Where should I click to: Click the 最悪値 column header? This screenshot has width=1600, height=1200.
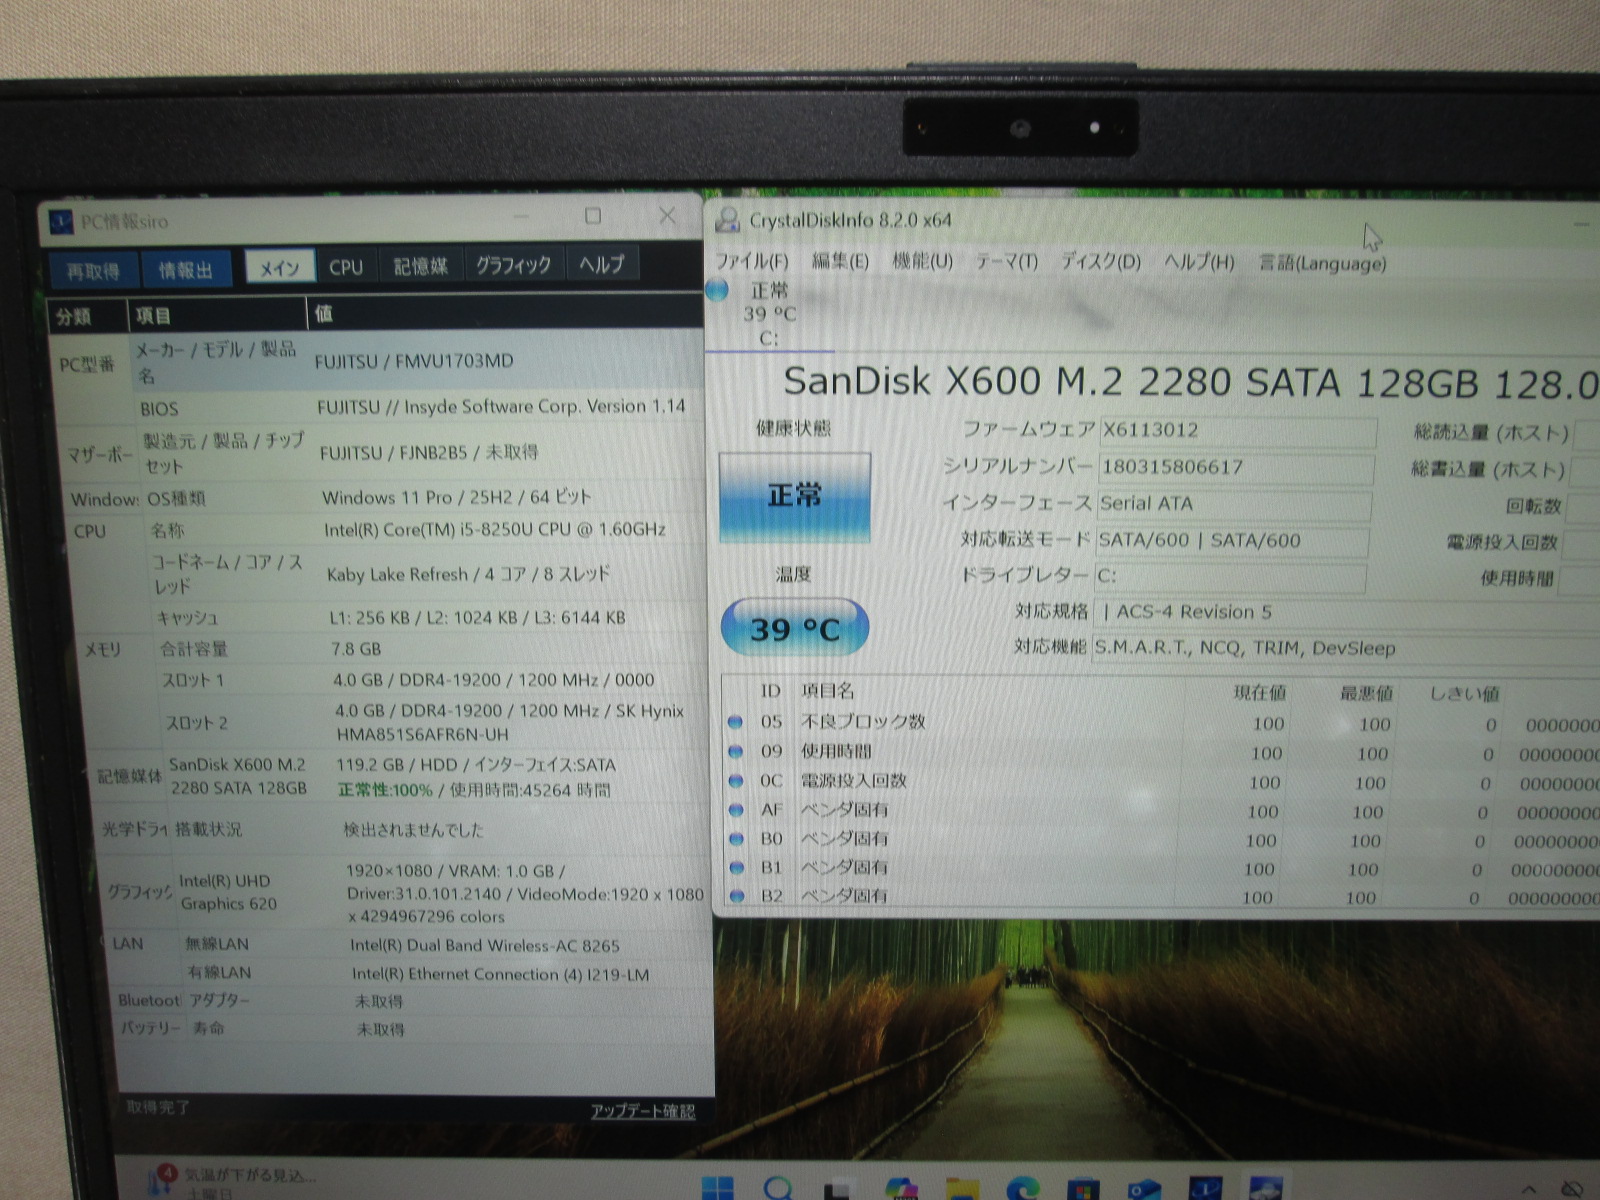point(1365,694)
